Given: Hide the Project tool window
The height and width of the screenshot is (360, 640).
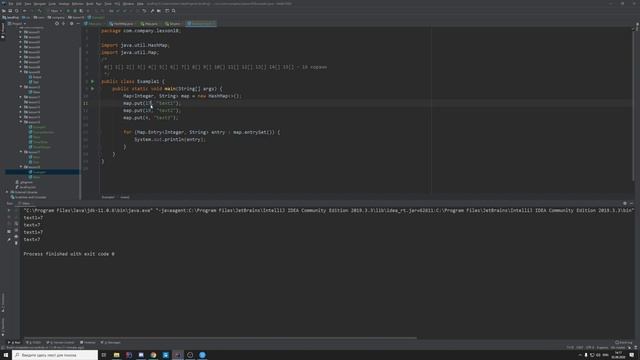Looking at the screenshot, I should (78, 24).
